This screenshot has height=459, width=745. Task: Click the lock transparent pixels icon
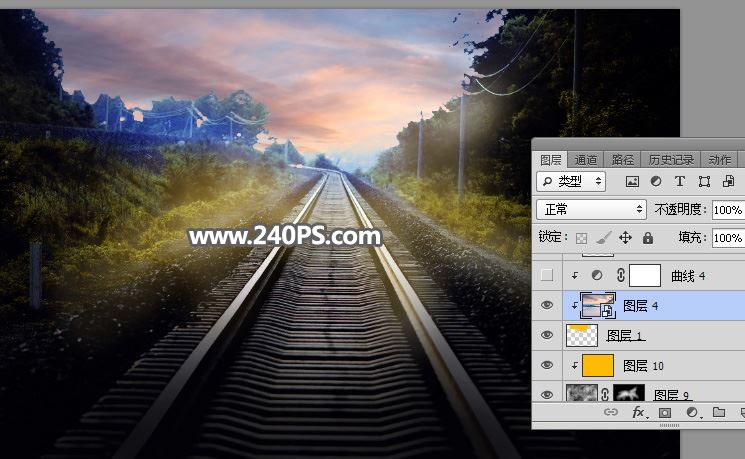coord(581,238)
